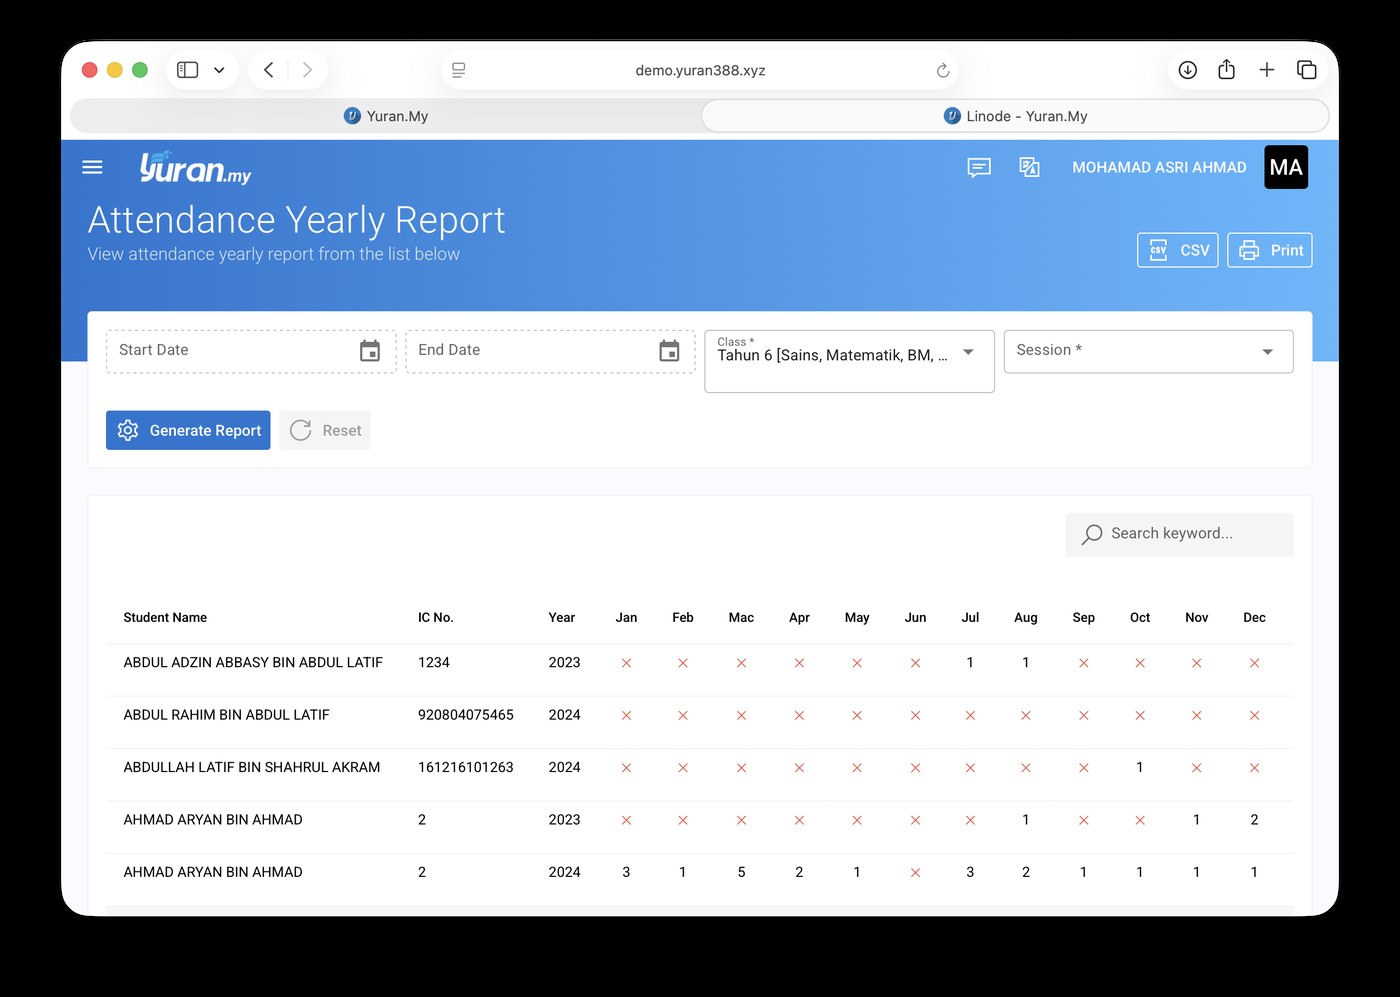This screenshot has height=997, width=1400.
Task: Click the Yuran.my logo
Action: pyautogui.click(x=195, y=167)
